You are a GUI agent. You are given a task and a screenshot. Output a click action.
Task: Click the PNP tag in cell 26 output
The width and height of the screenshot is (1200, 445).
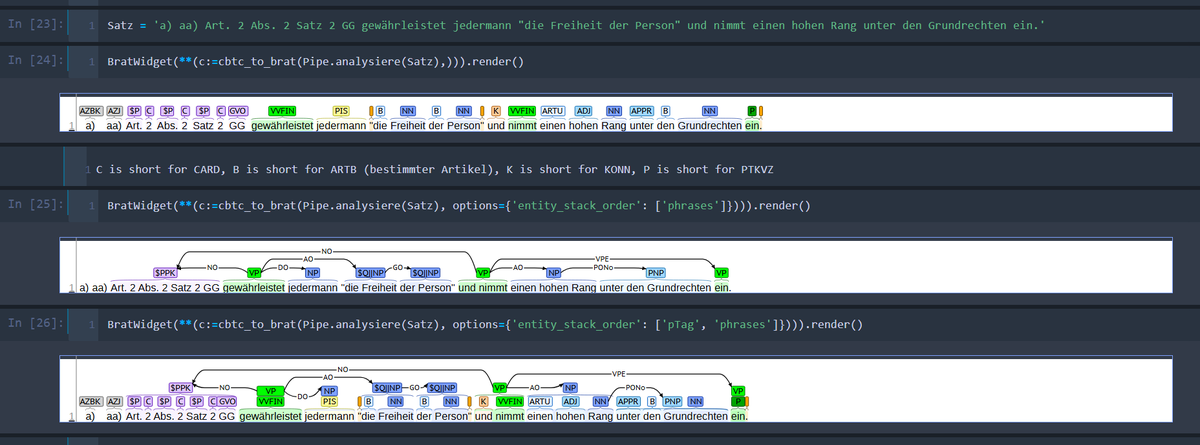click(672, 401)
